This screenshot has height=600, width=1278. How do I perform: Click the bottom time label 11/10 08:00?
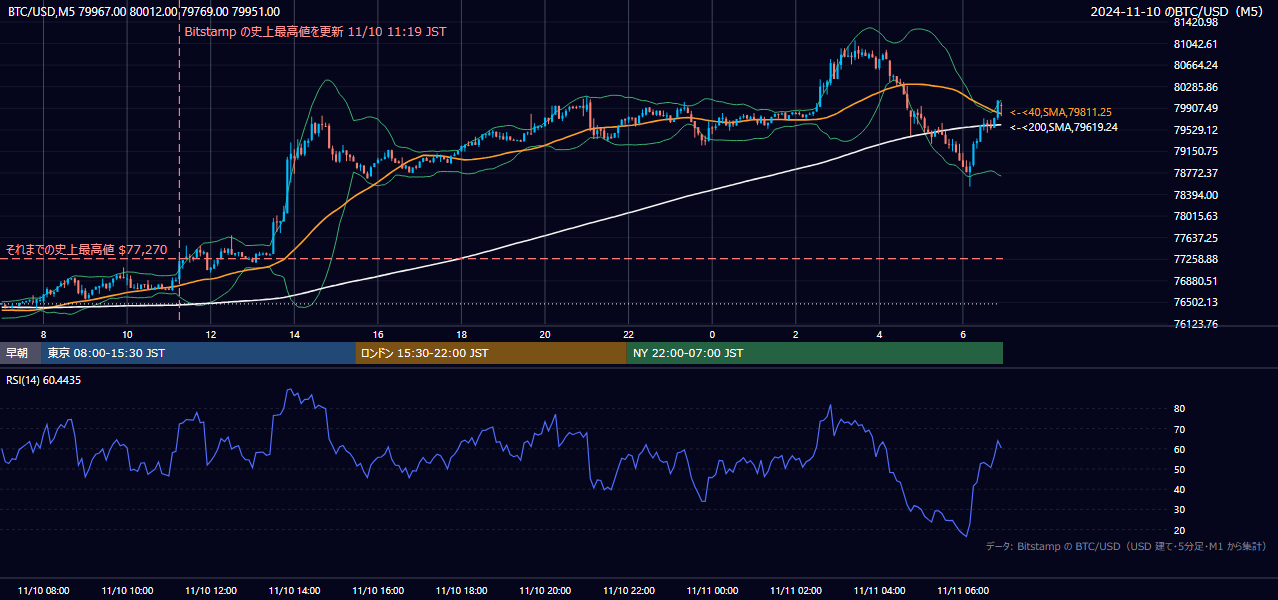pyautogui.click(x=44, y=591)
